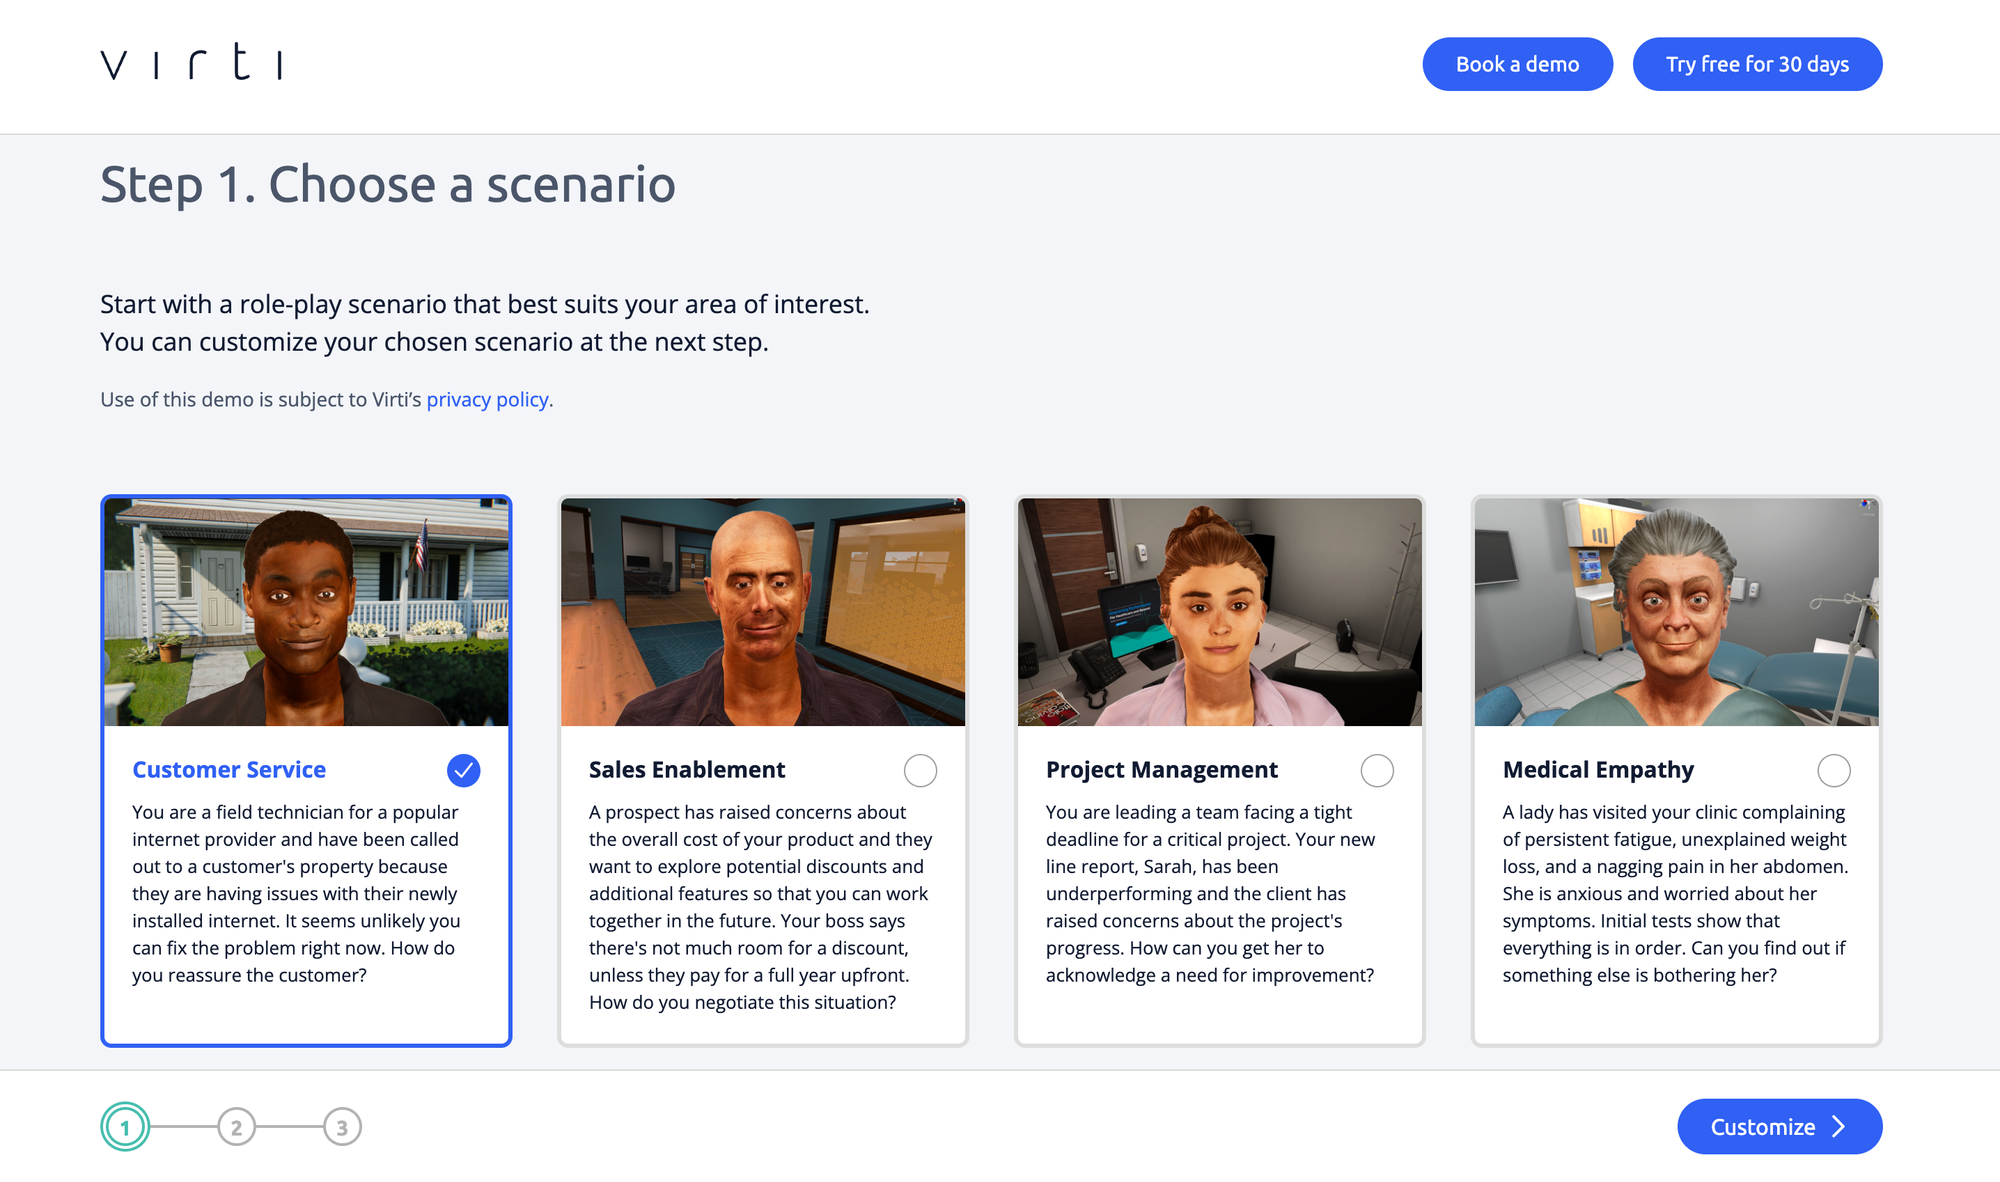The height and width of the screenshot is (1182, 2000).
Task: Open the privacy policy link
Action: pyautogui.click(x=487, y=400)
